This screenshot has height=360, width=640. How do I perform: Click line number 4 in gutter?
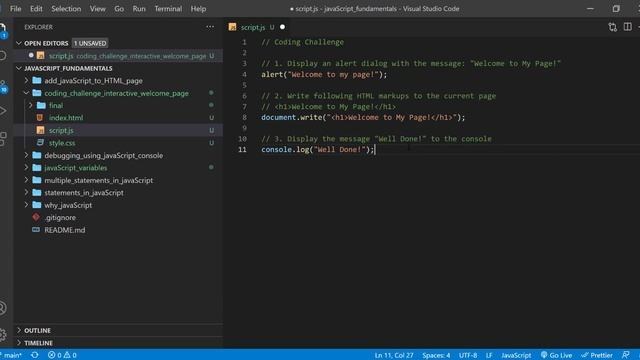click(x=244, y=74)
